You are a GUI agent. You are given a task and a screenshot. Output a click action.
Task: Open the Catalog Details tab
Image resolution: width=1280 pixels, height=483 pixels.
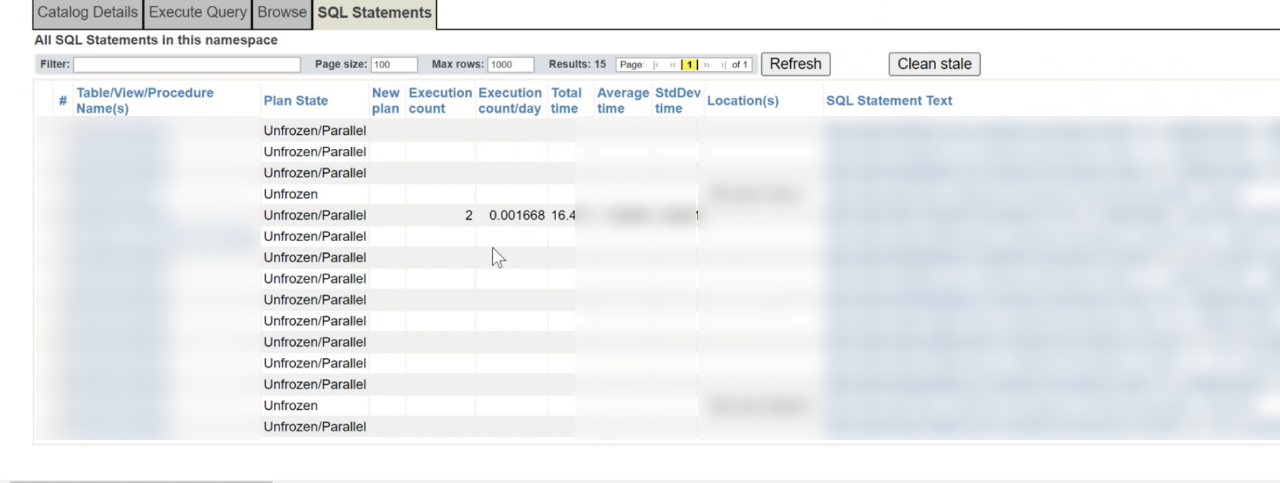tap(88, 14)
